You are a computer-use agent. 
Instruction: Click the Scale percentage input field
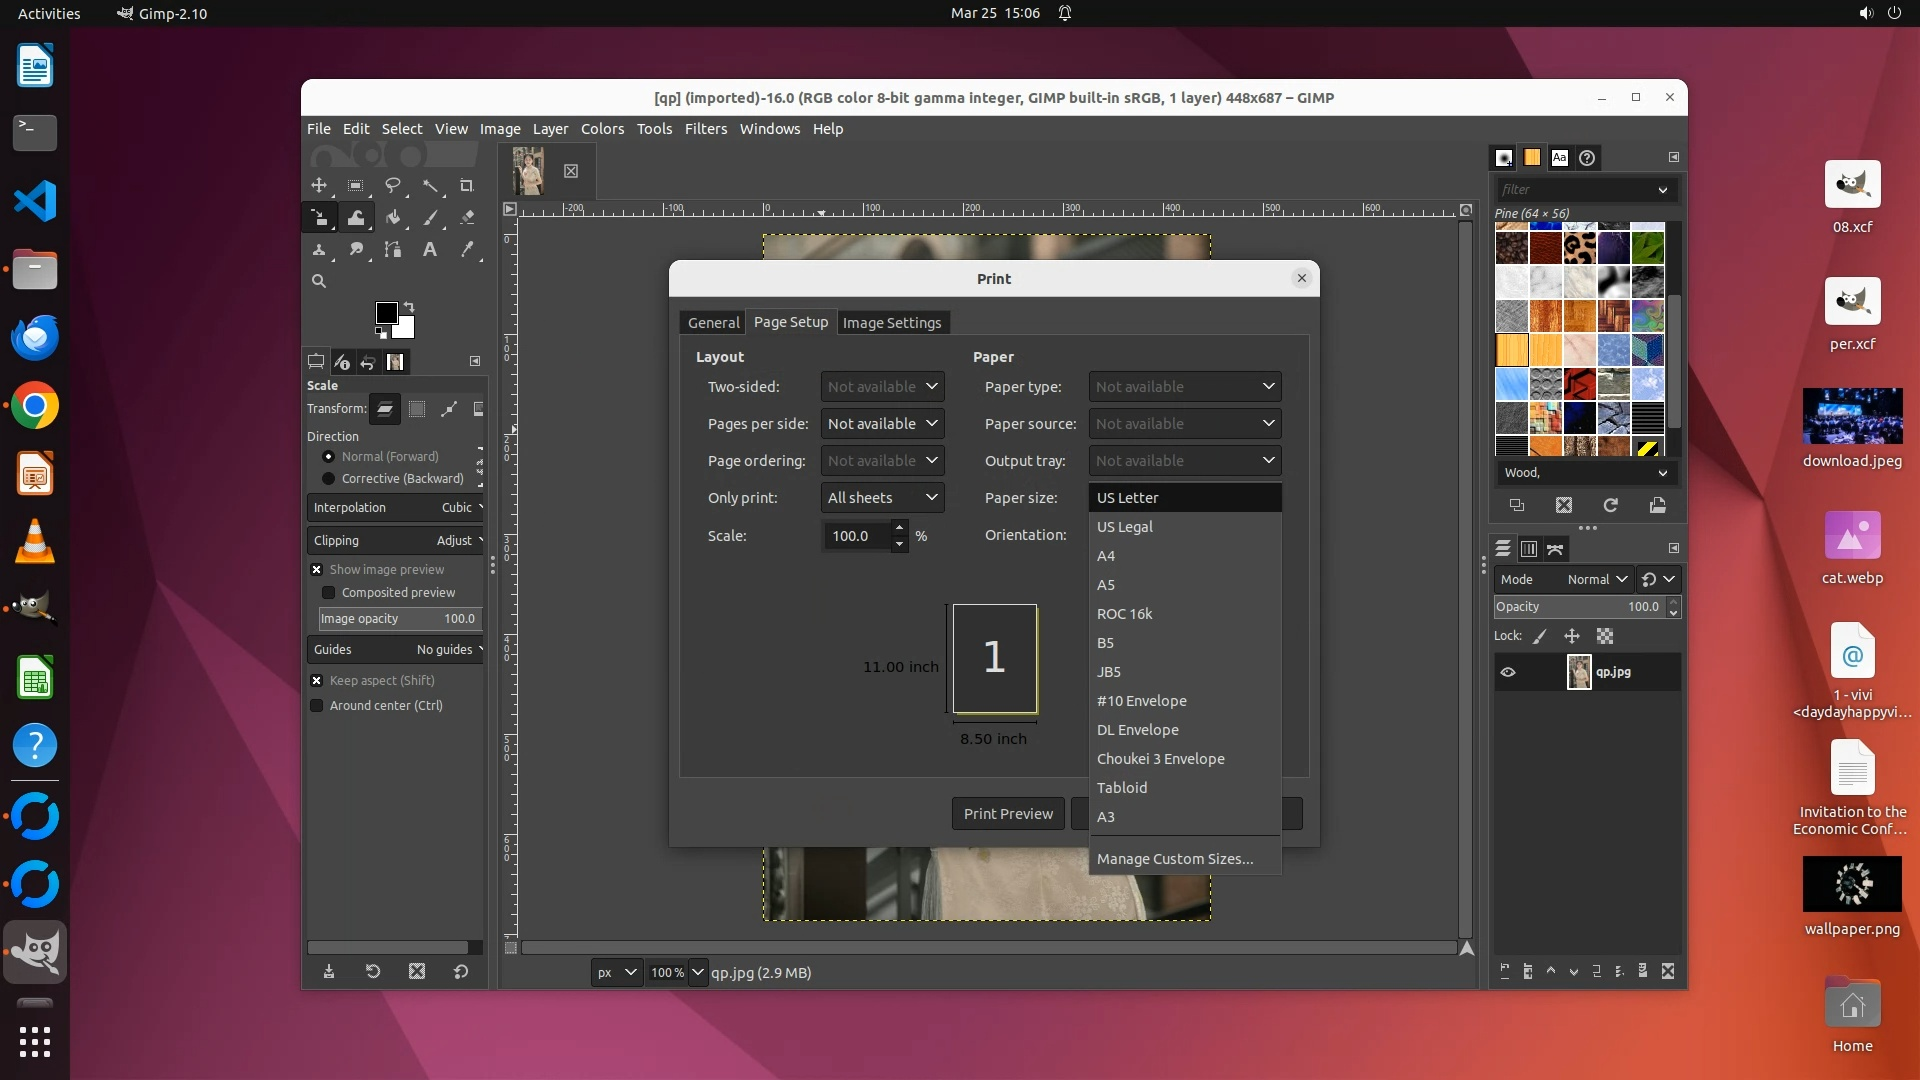(855, 536)
